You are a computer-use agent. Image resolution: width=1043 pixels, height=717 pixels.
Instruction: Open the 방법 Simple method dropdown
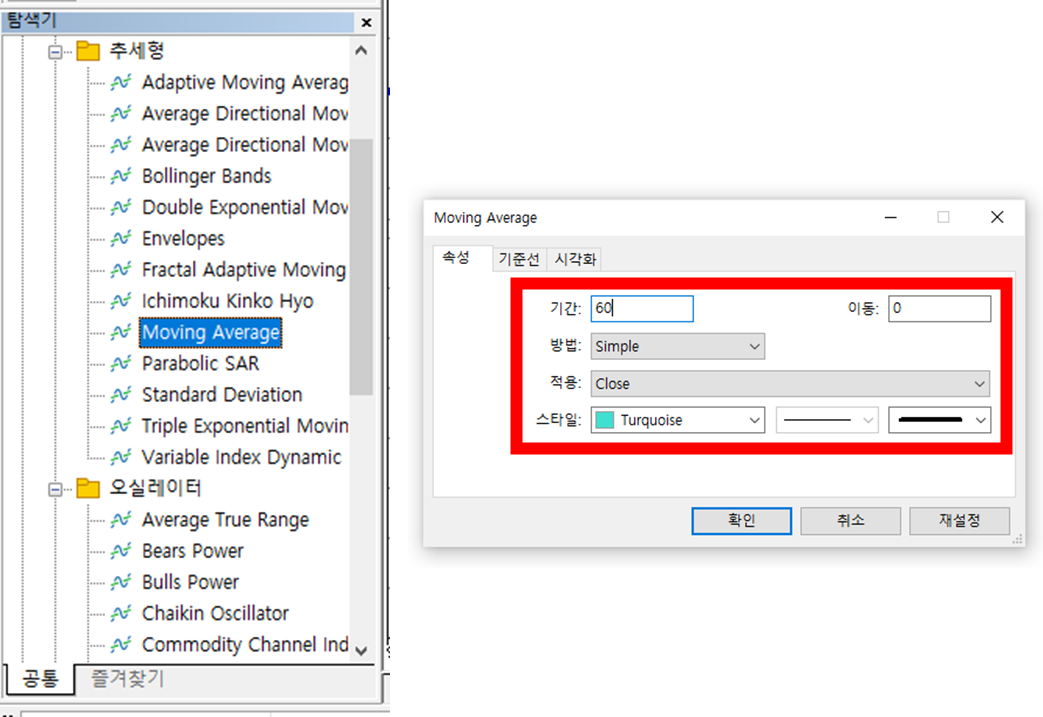coord(677,346)
